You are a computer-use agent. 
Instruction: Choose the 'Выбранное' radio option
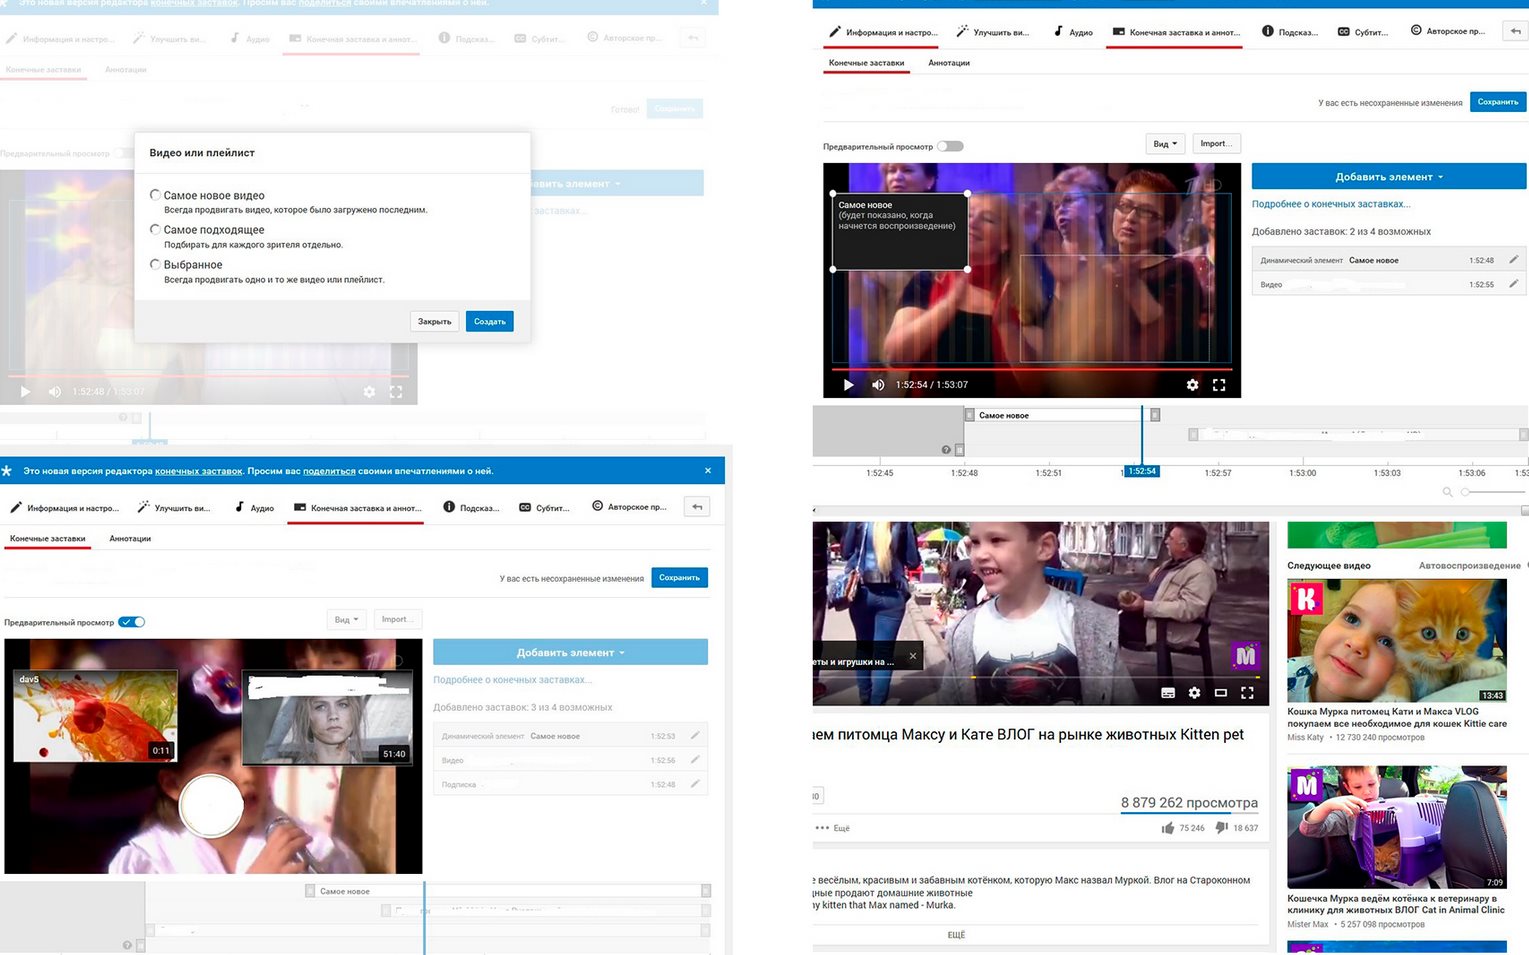155,265
